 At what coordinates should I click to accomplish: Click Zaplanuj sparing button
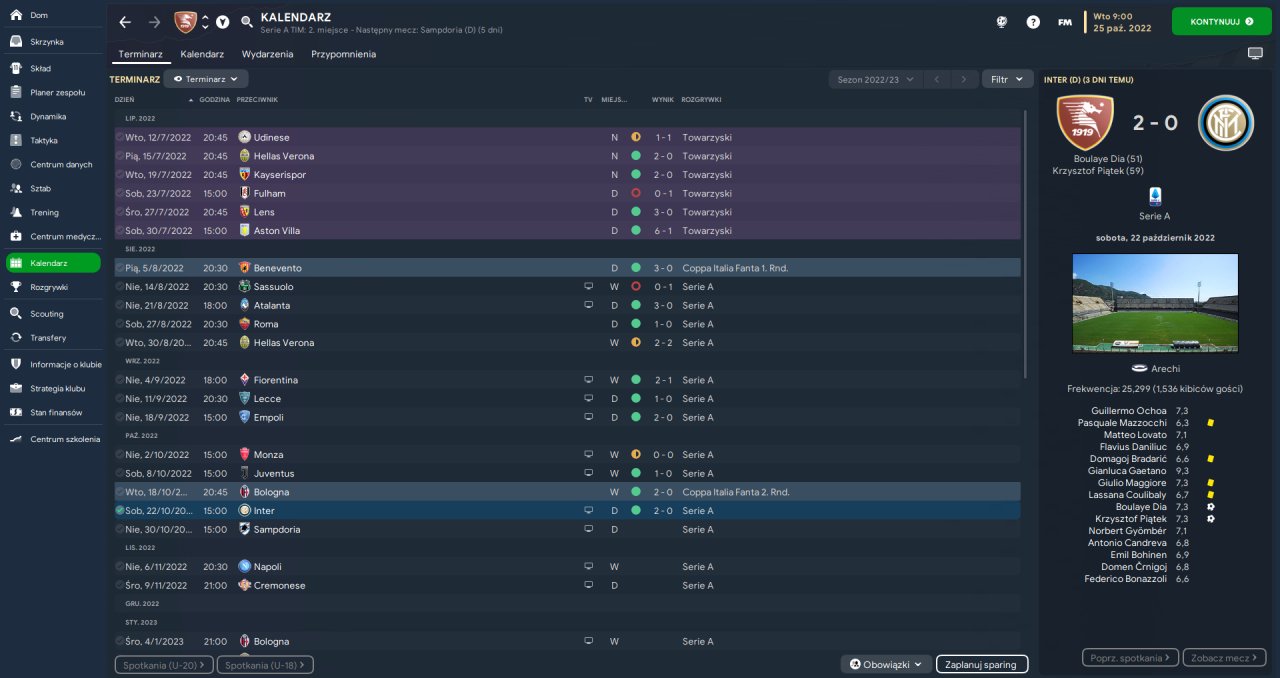pos(981,664)
